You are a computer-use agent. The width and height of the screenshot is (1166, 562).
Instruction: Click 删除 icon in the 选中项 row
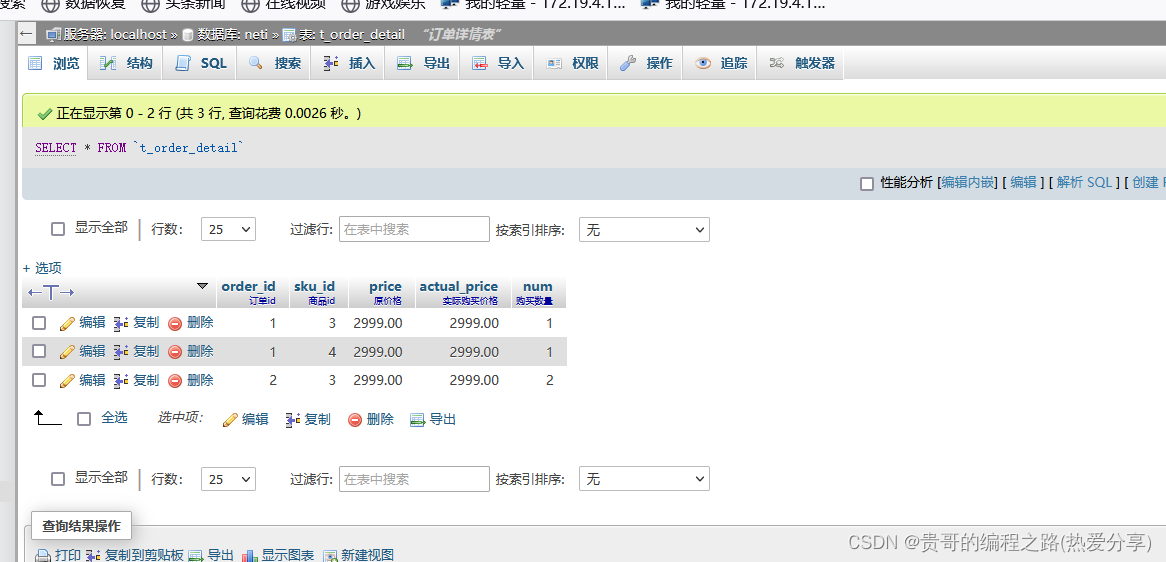pyautogui.click(x=355, y=420)
